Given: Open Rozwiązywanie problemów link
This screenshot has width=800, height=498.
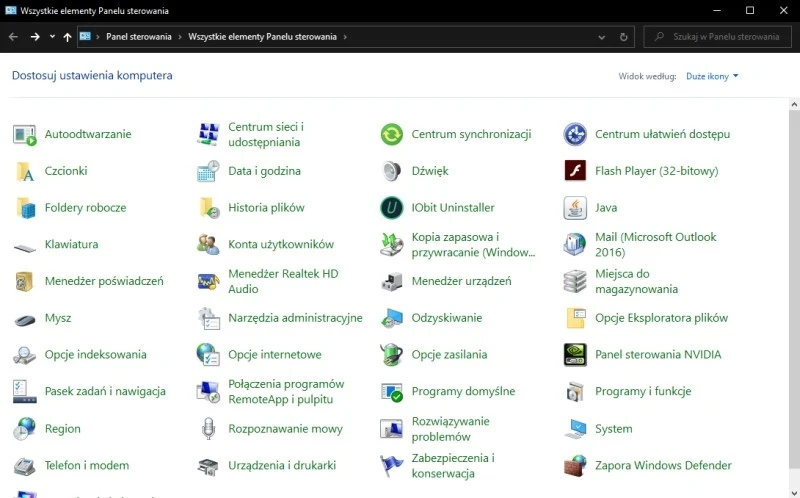Looking at the screenshot, I should tap(451, 429).
